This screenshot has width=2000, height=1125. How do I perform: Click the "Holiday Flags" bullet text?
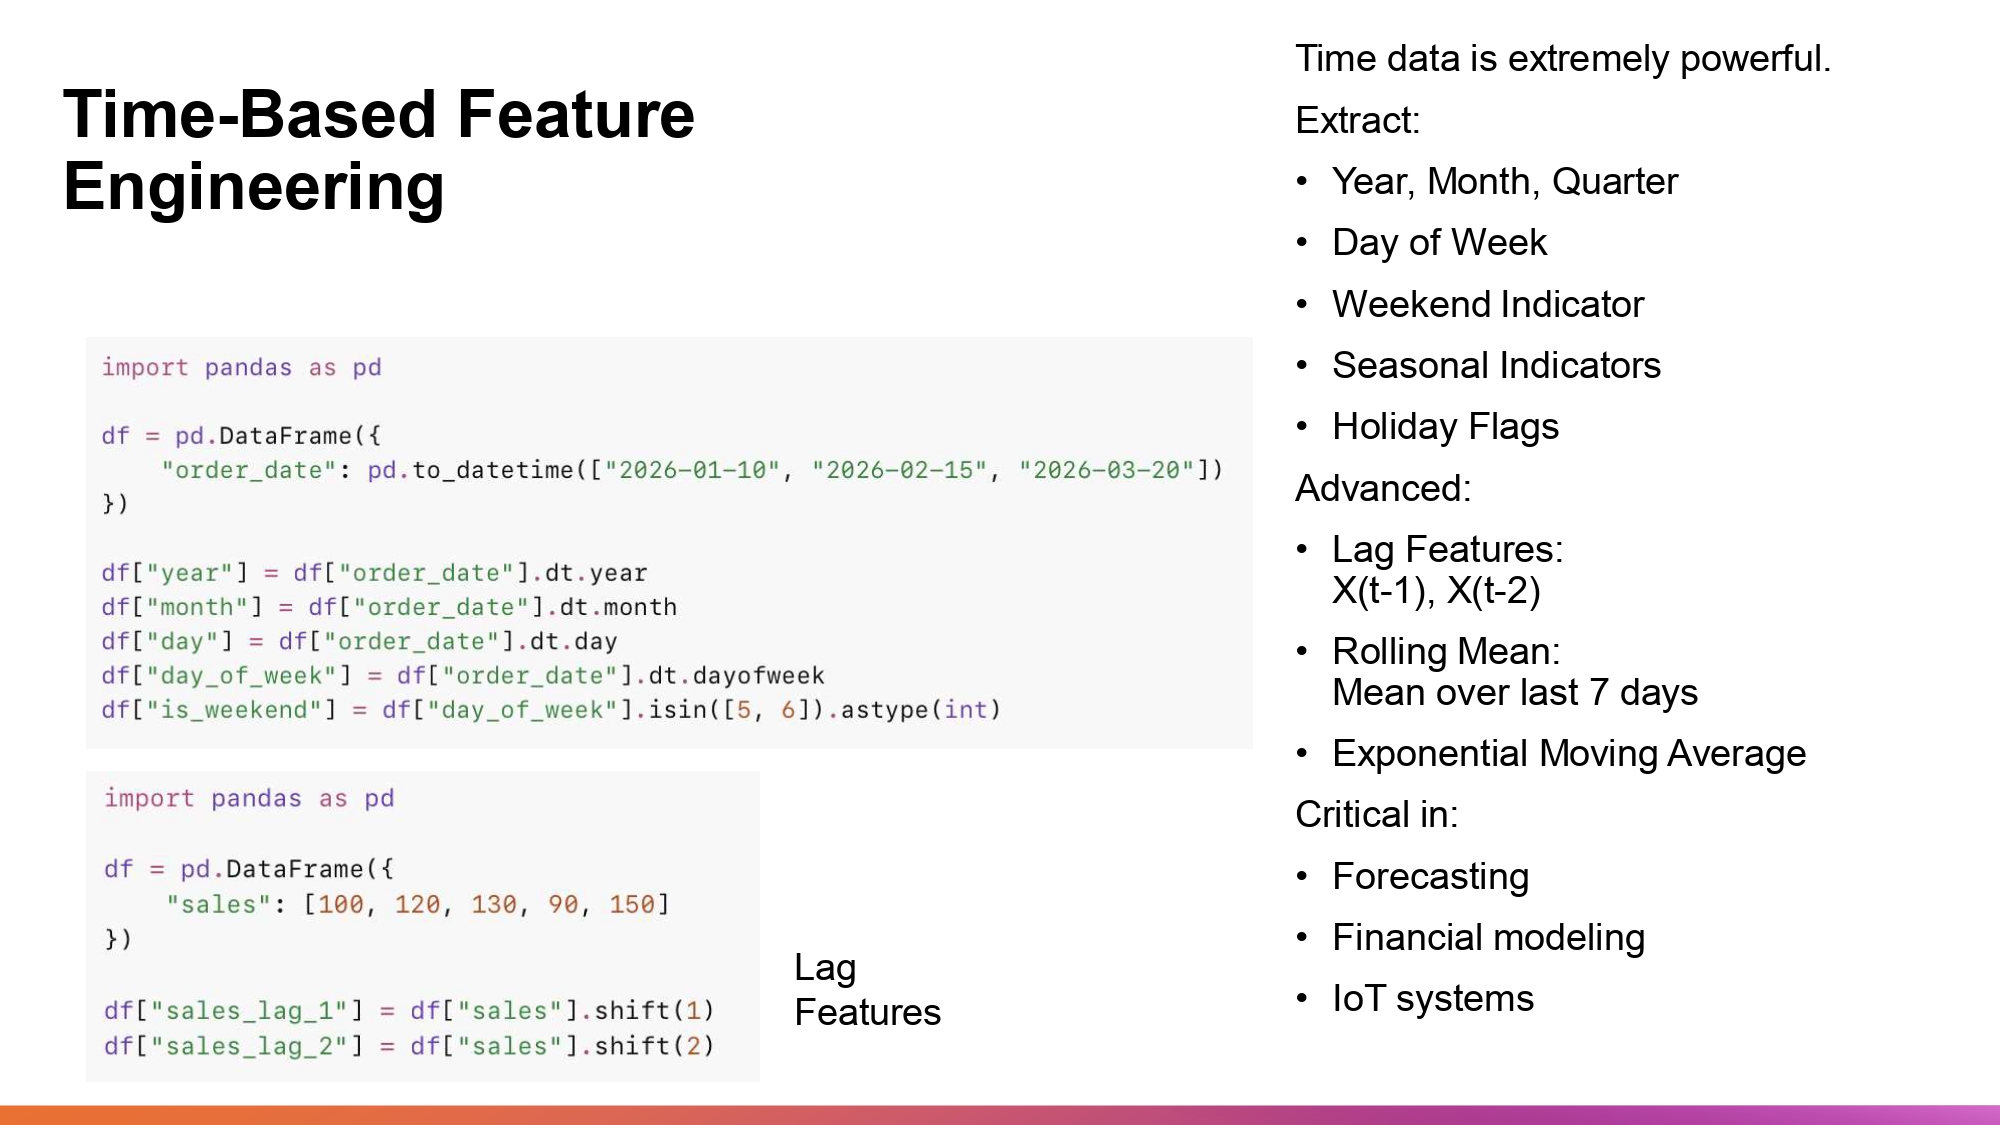coord(1445,427)
